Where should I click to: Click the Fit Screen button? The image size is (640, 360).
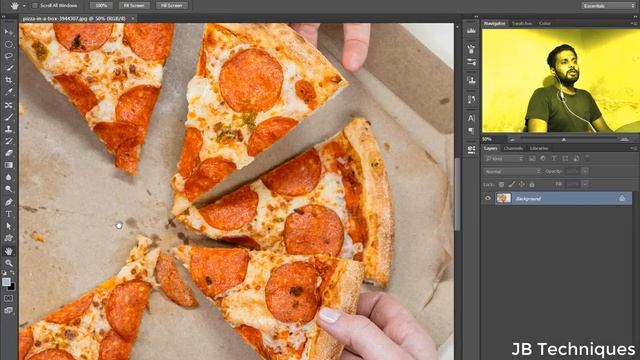click(x=134, y=5)
